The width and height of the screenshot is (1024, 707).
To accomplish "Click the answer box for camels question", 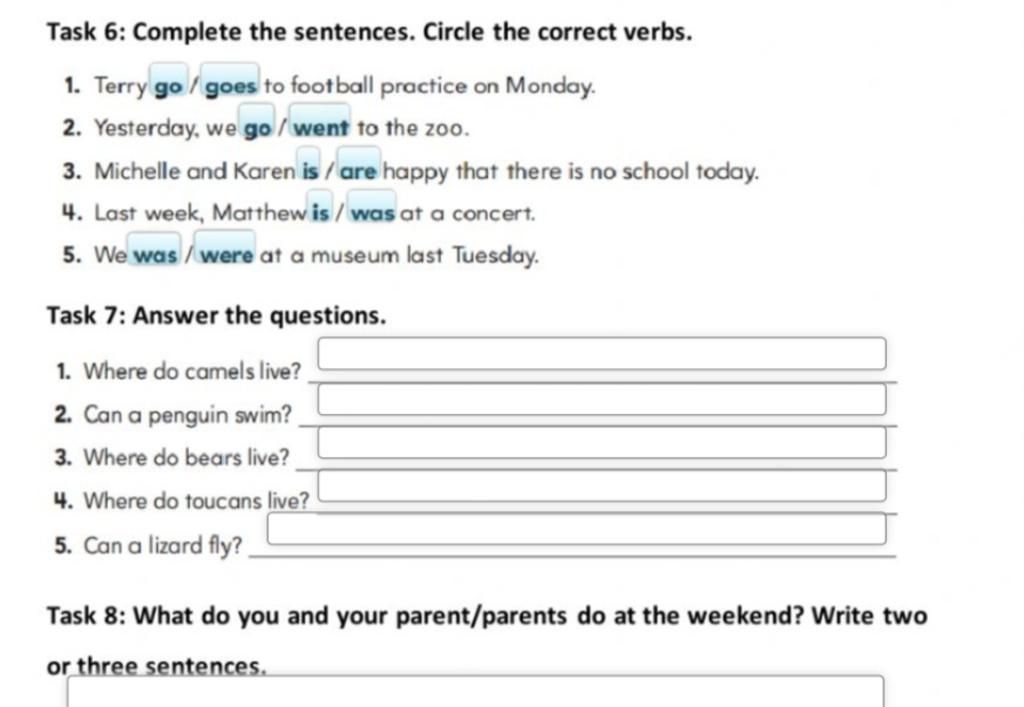I will click(x=602, y=354).
